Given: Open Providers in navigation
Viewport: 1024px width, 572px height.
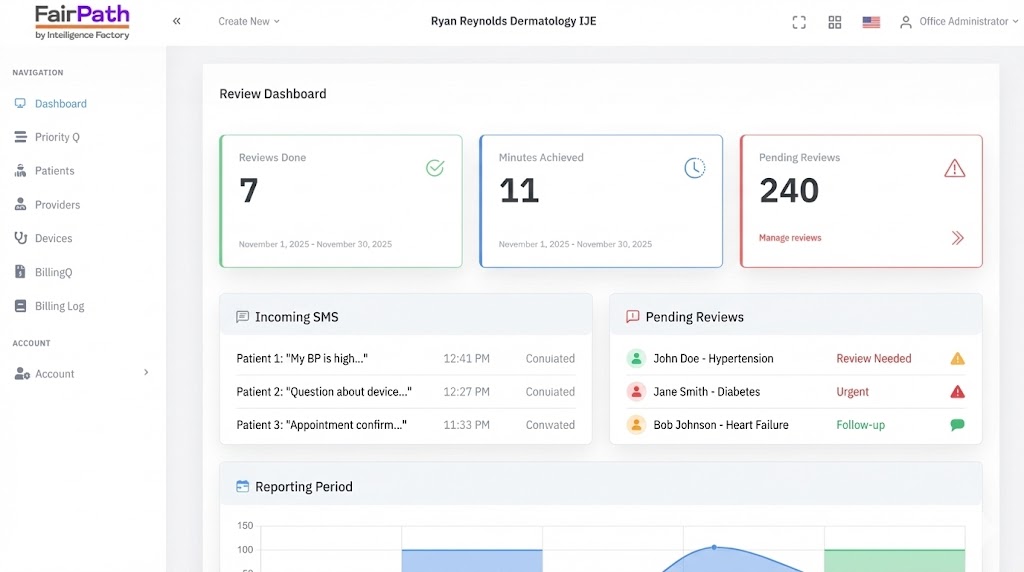Looking at the screenshot, I should 57,204.
